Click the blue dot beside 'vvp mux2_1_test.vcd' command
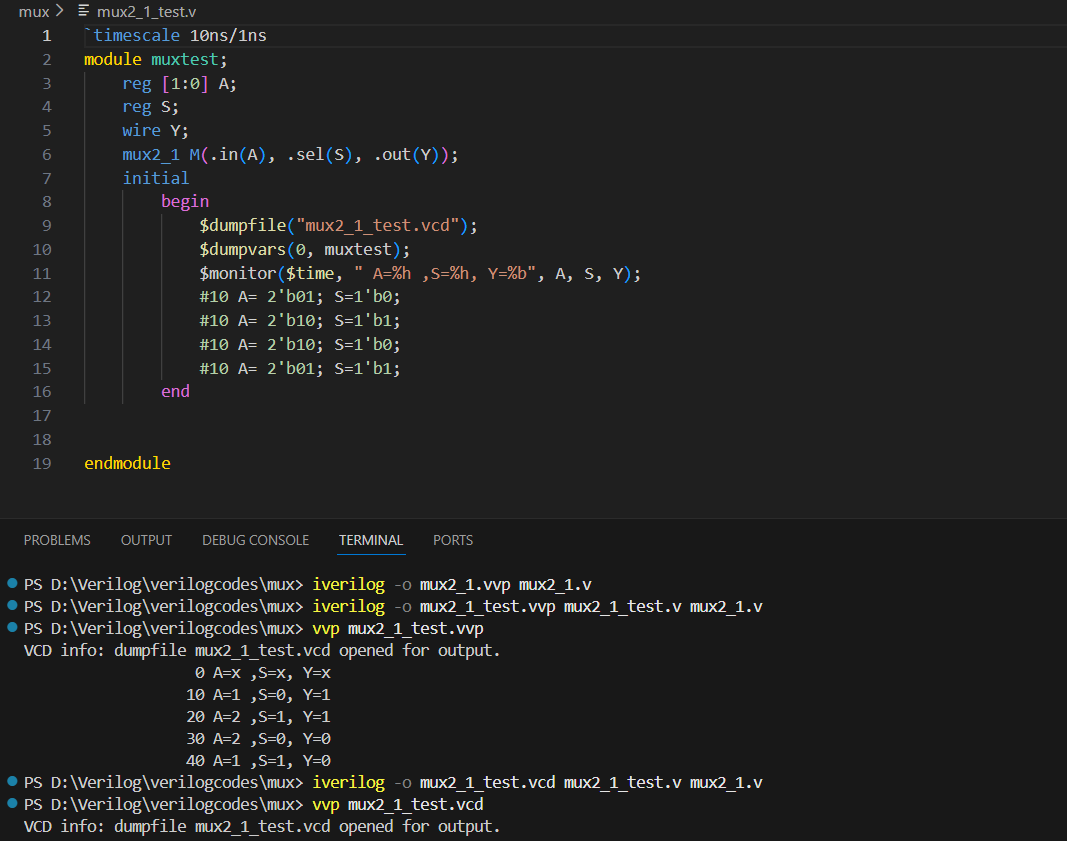 (12, 803)
